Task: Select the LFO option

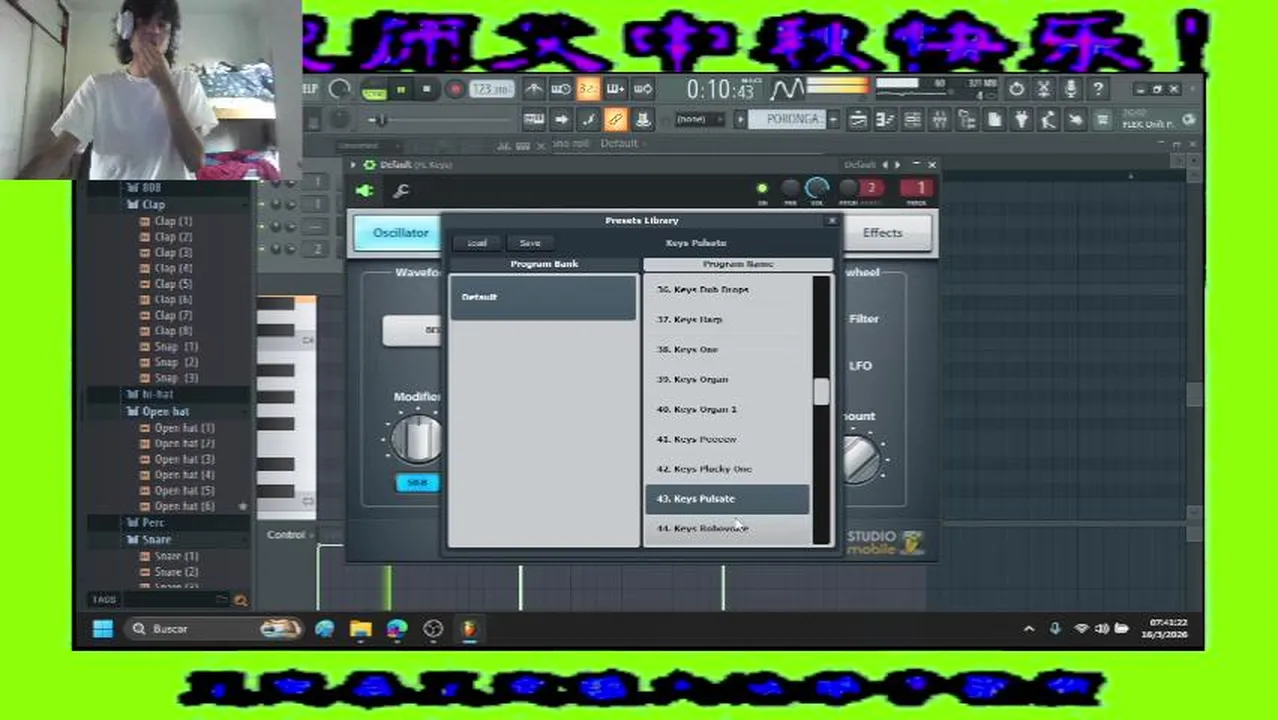Action: [861, 366]
